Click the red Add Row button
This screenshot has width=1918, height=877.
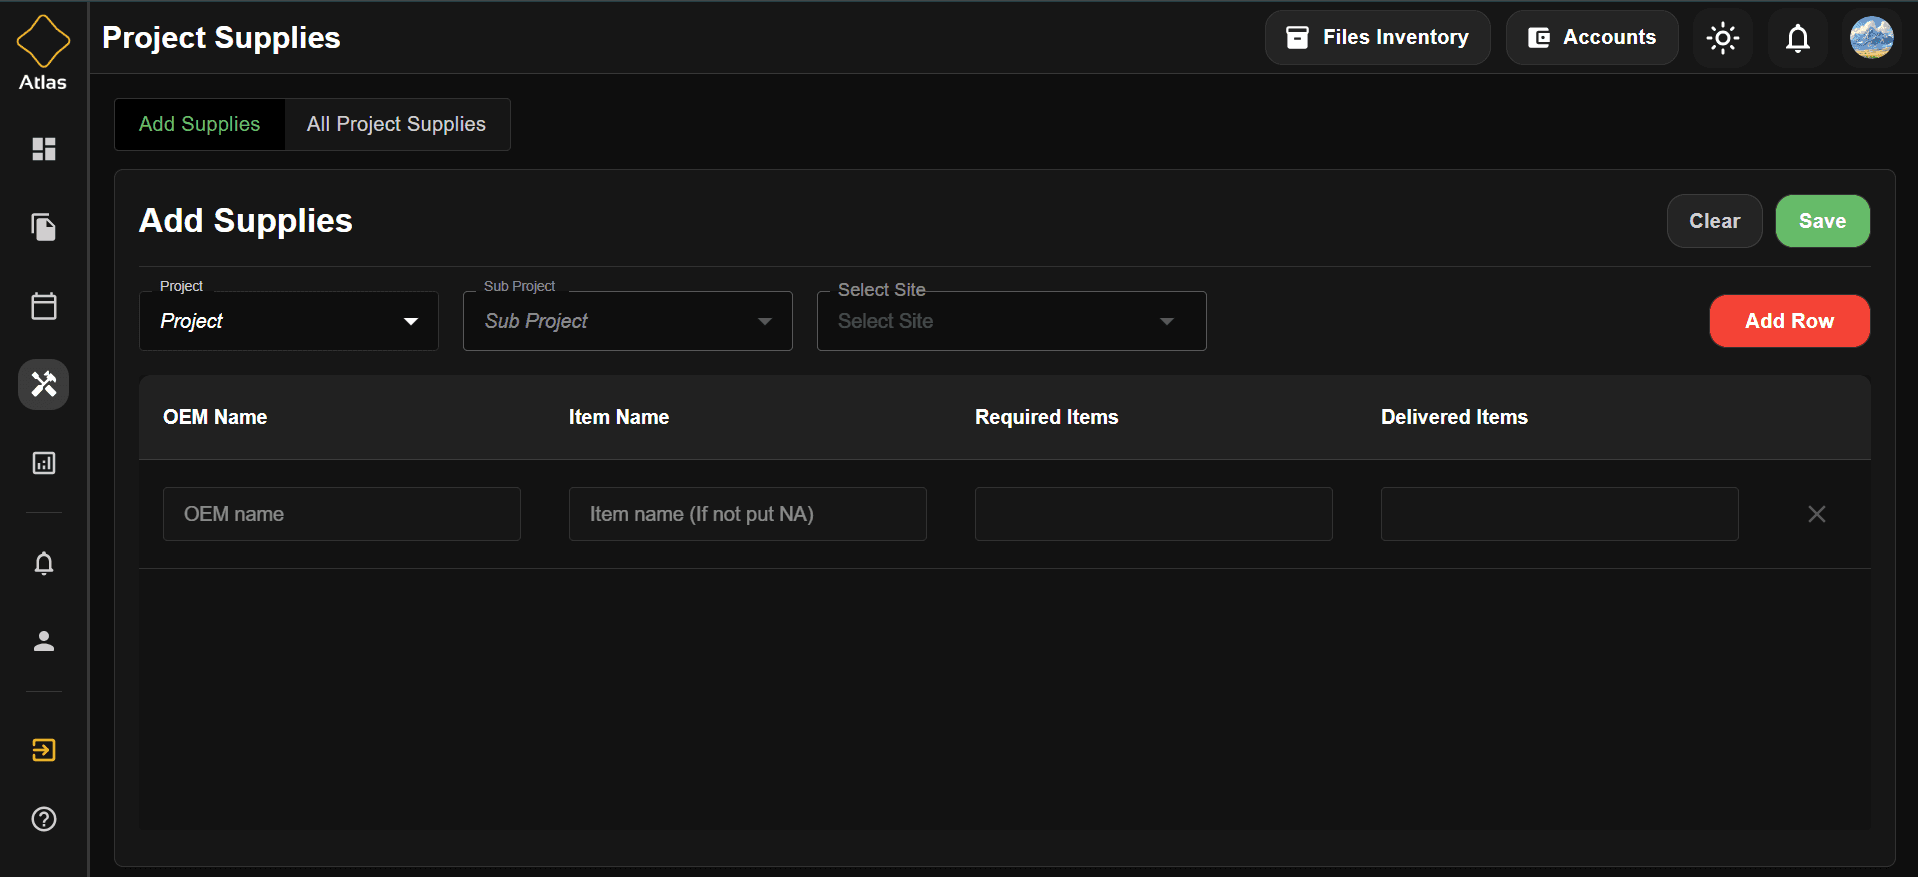coord(1788,321)
